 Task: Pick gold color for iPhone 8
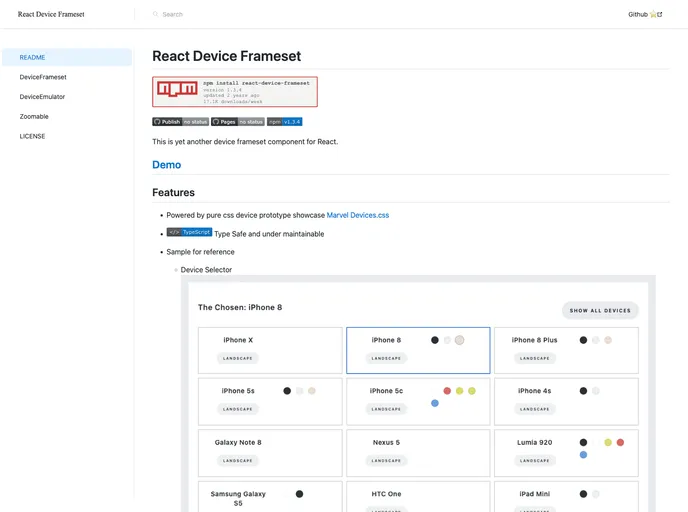tap(459, 340)
